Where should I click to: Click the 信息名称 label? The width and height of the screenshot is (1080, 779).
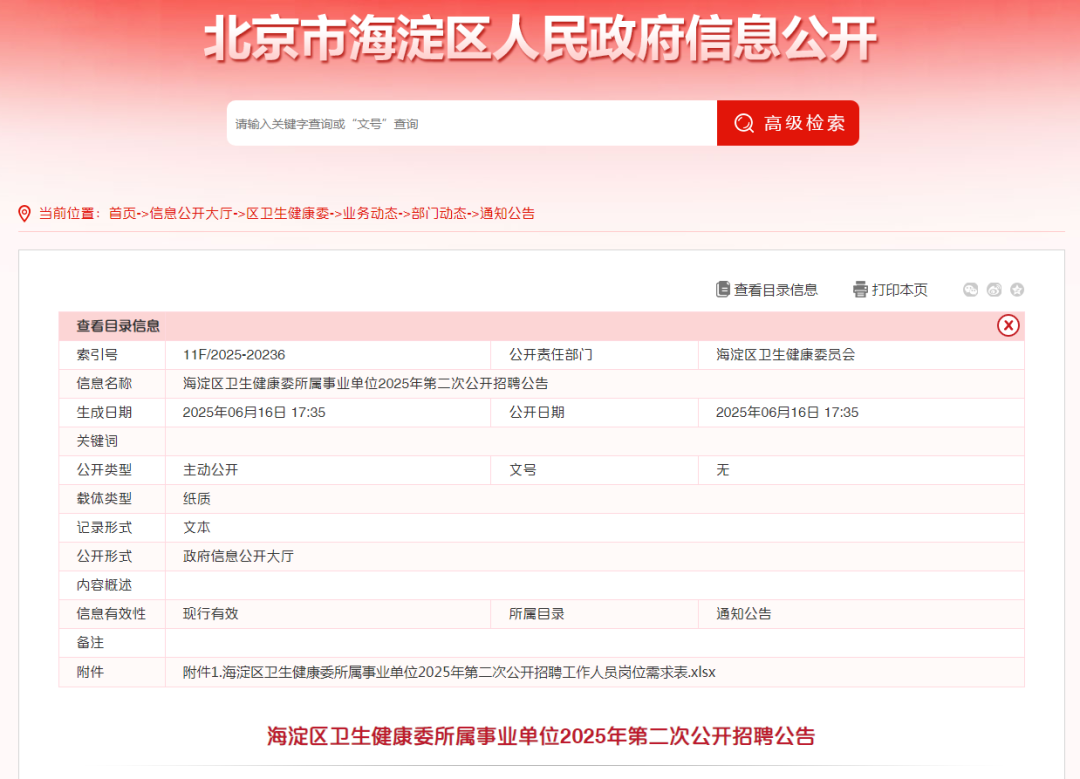pyautogui.click(x=104, y=384)
